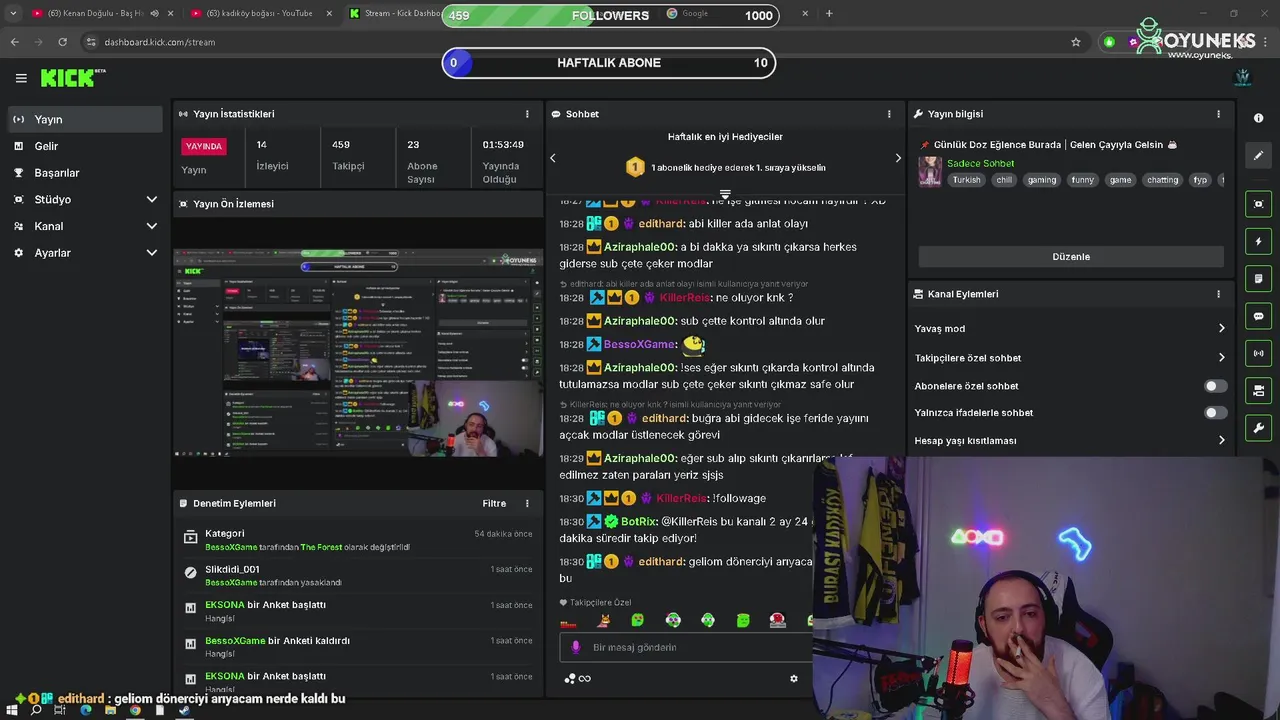1280x720 pixels.
Task: Bookmark this page with the star icon
Action: tap(1076, 42)
